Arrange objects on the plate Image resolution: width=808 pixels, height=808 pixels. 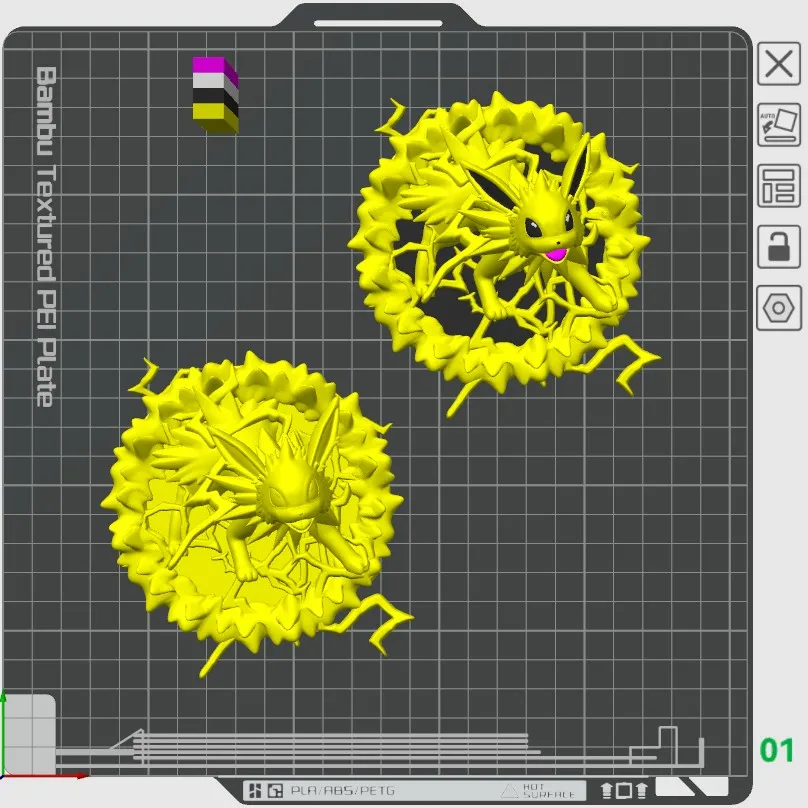[779, 186]
